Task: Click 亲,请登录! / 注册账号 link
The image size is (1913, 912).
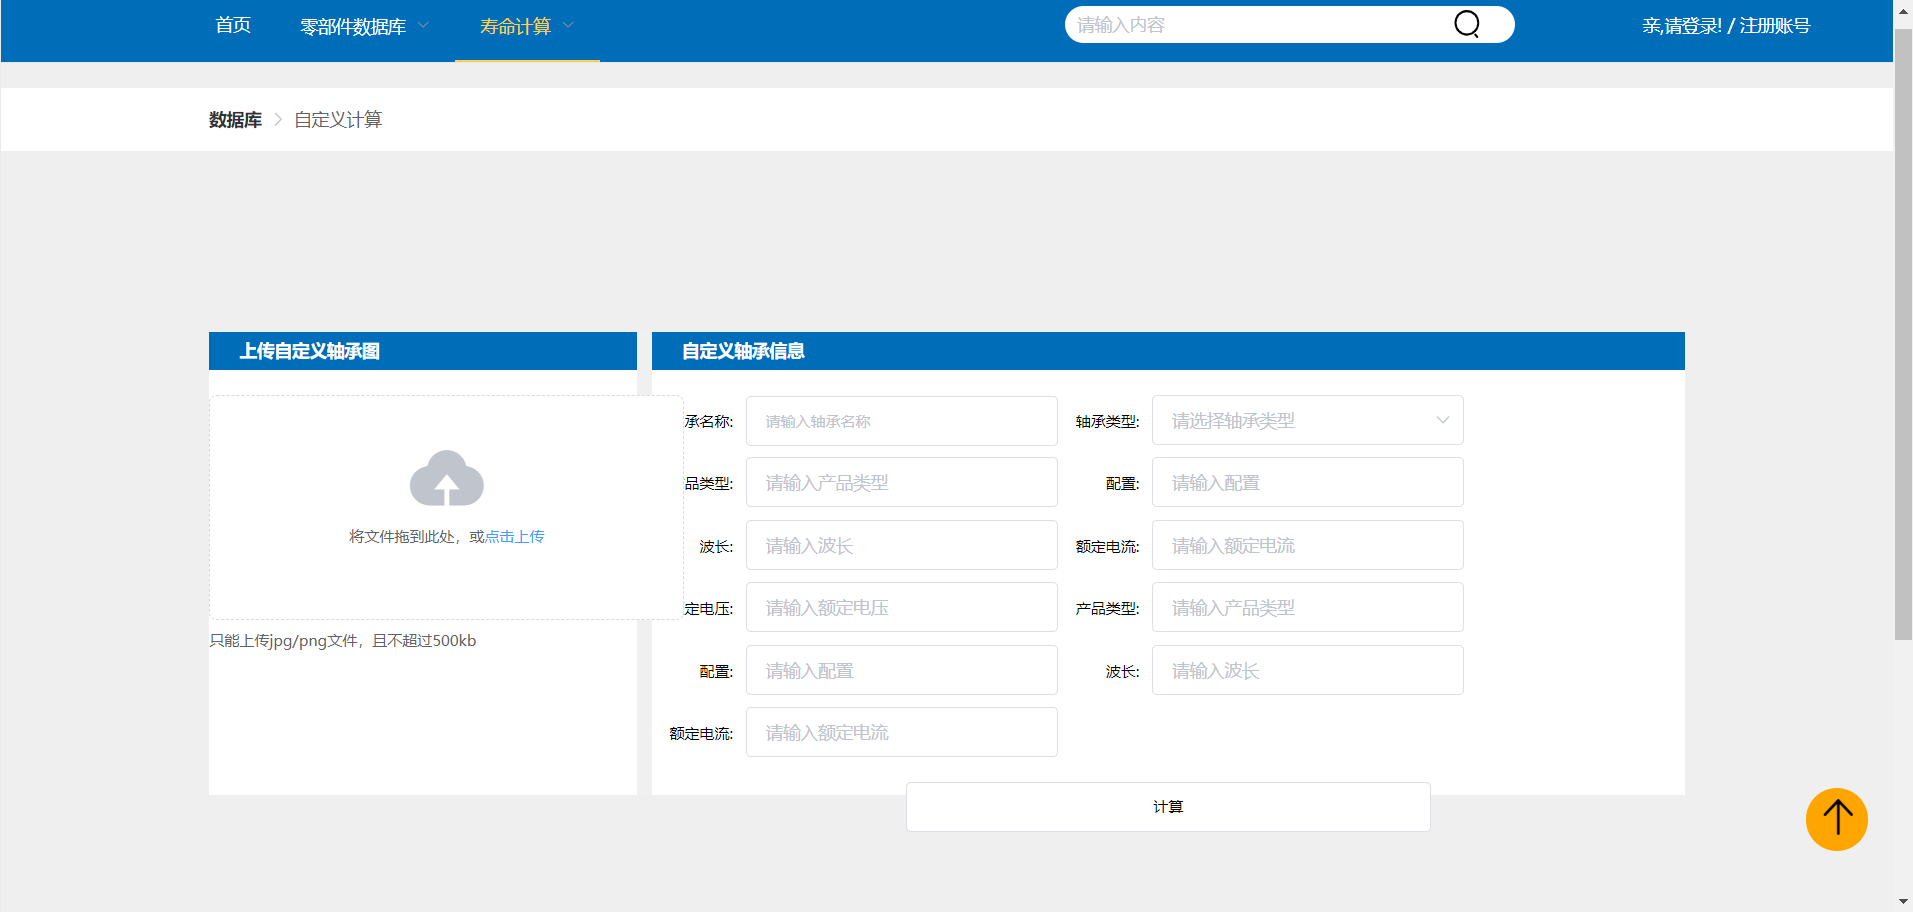Action: [1725, 26]
